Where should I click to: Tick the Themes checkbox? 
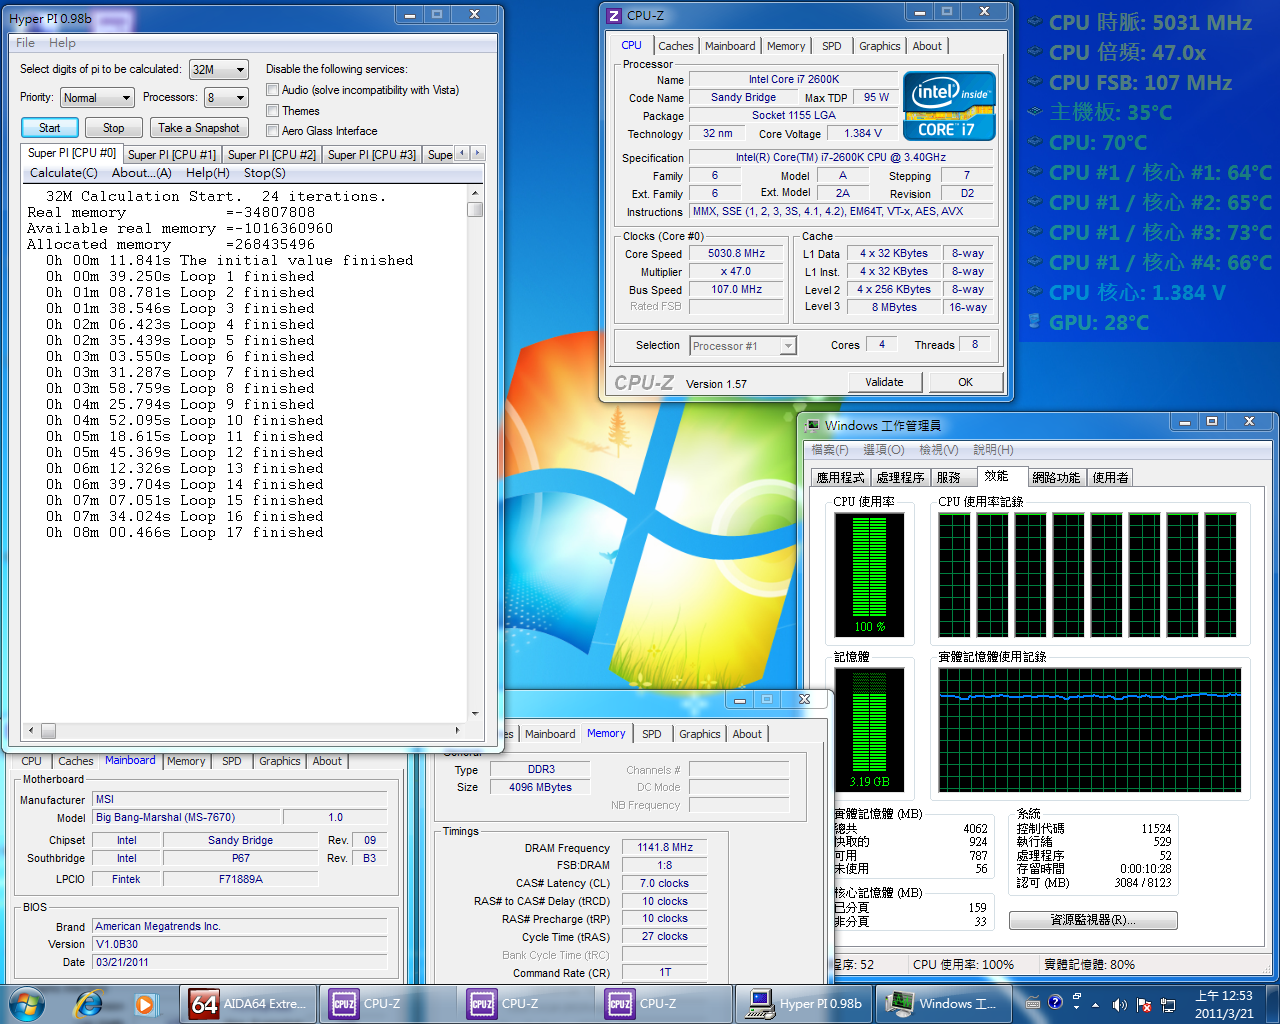[x=272, y=111]
